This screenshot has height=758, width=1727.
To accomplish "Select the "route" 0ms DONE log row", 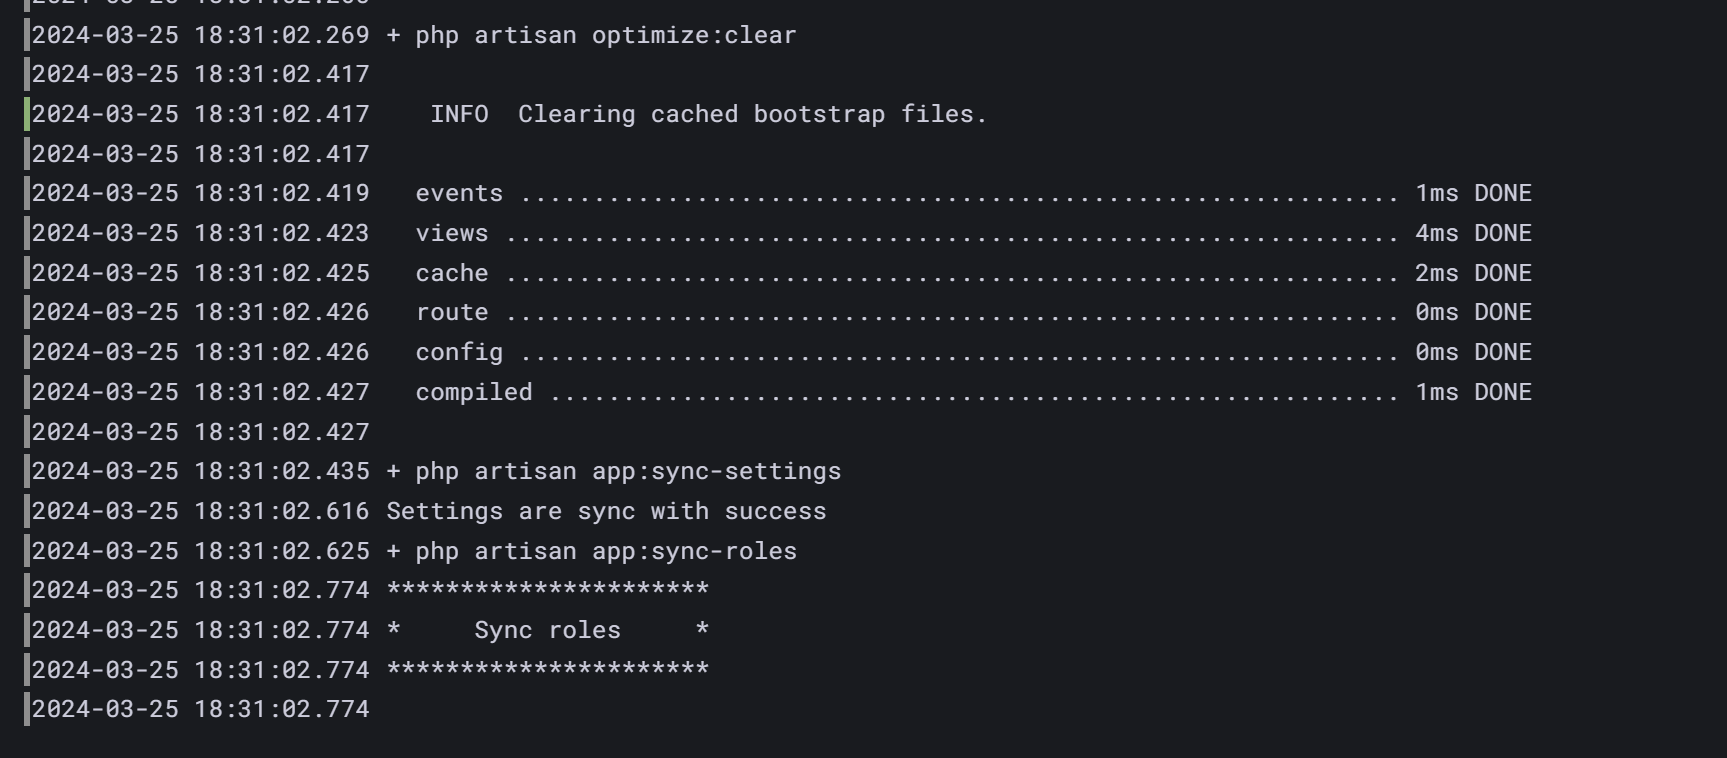I will (x=972, y=313).
